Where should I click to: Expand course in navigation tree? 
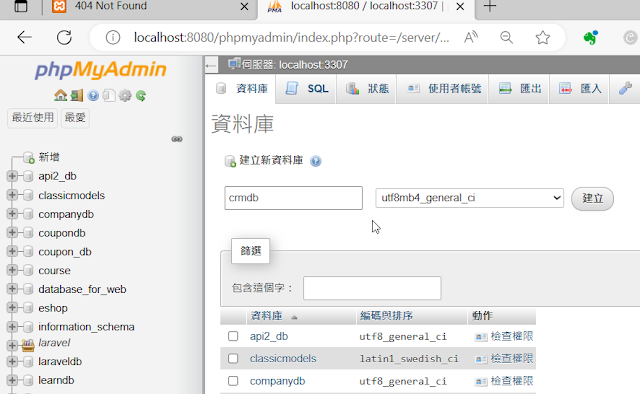point(12,270)
